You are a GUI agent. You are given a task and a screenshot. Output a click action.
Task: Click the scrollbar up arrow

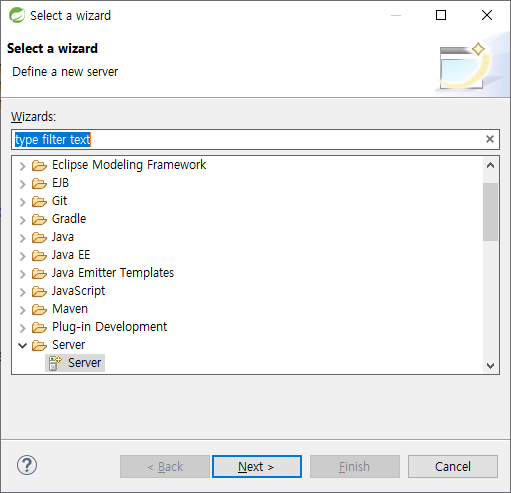tap(490, 165)
